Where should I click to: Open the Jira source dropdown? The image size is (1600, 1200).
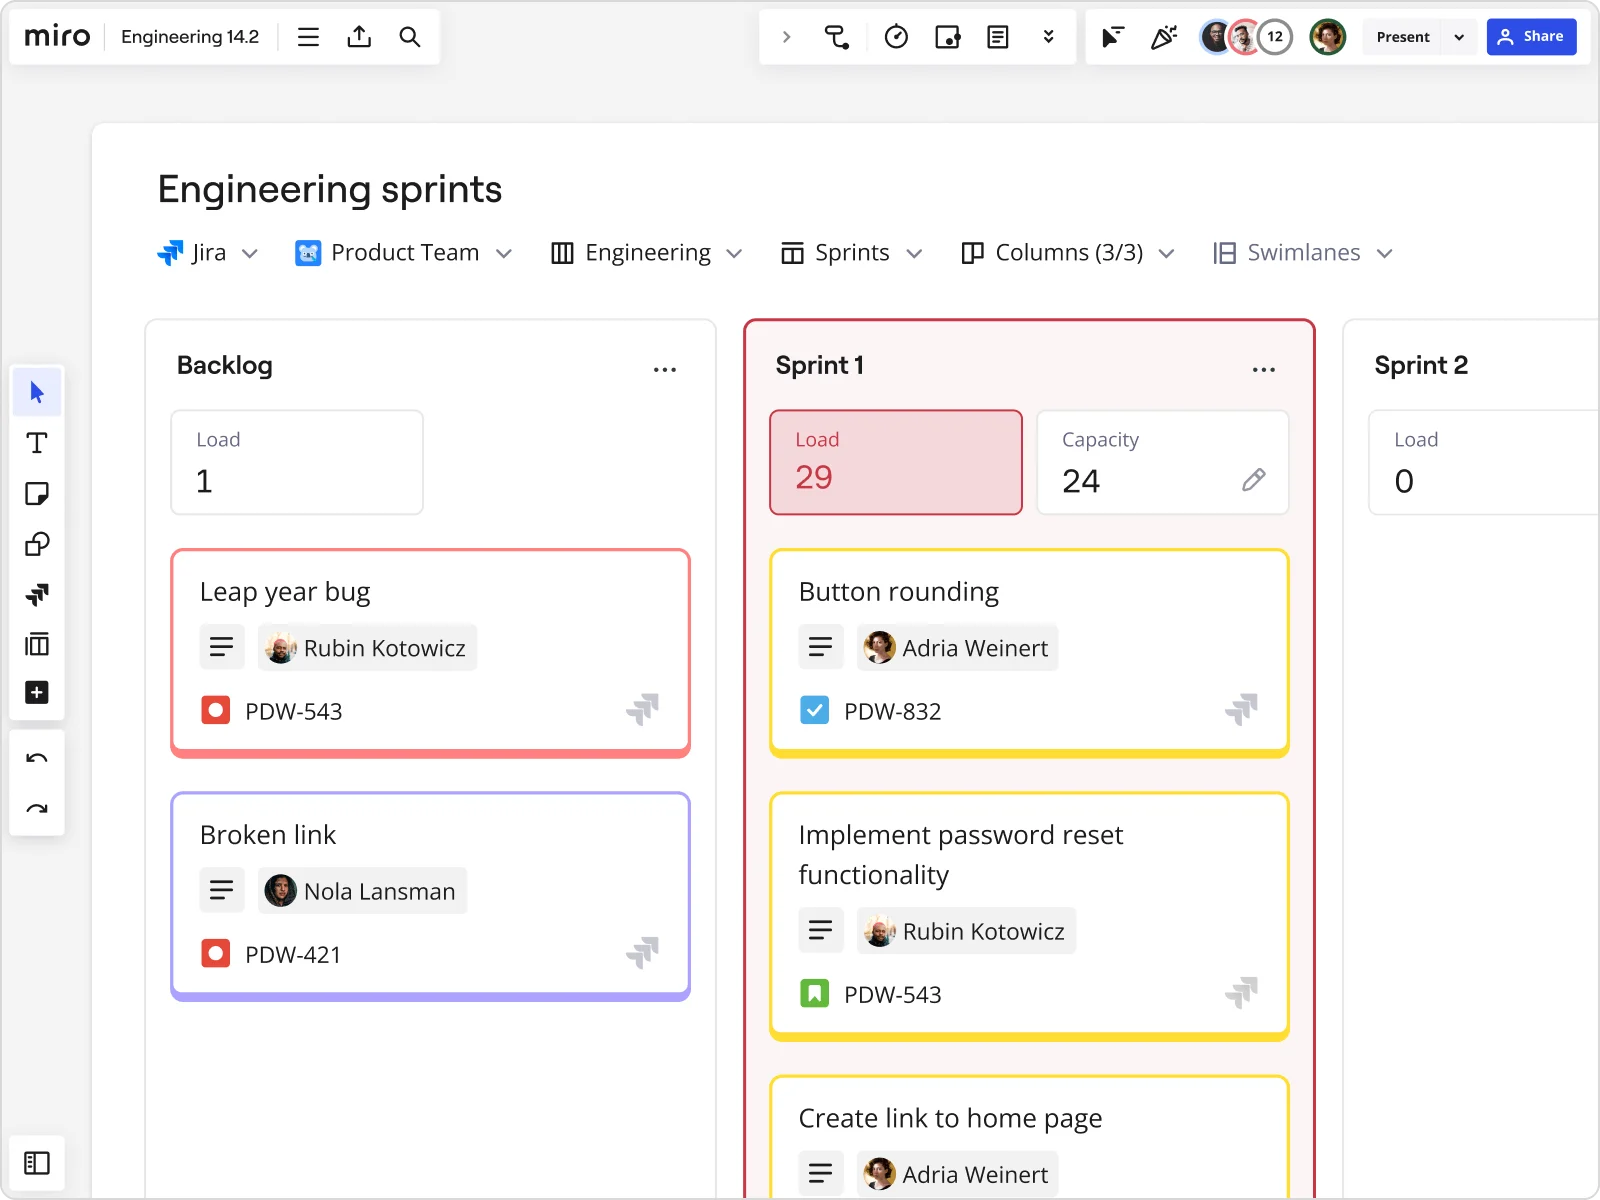tap(208, 253)
